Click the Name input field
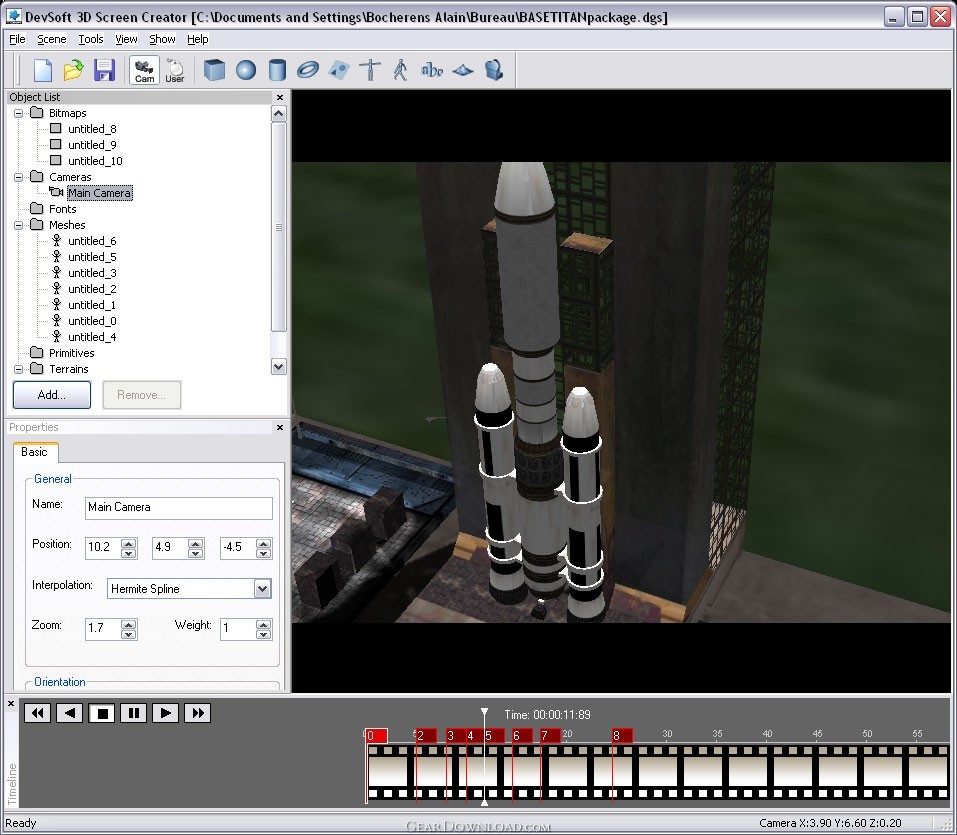The width and height of the screenshot is (957, 835). tap(178, 508)
